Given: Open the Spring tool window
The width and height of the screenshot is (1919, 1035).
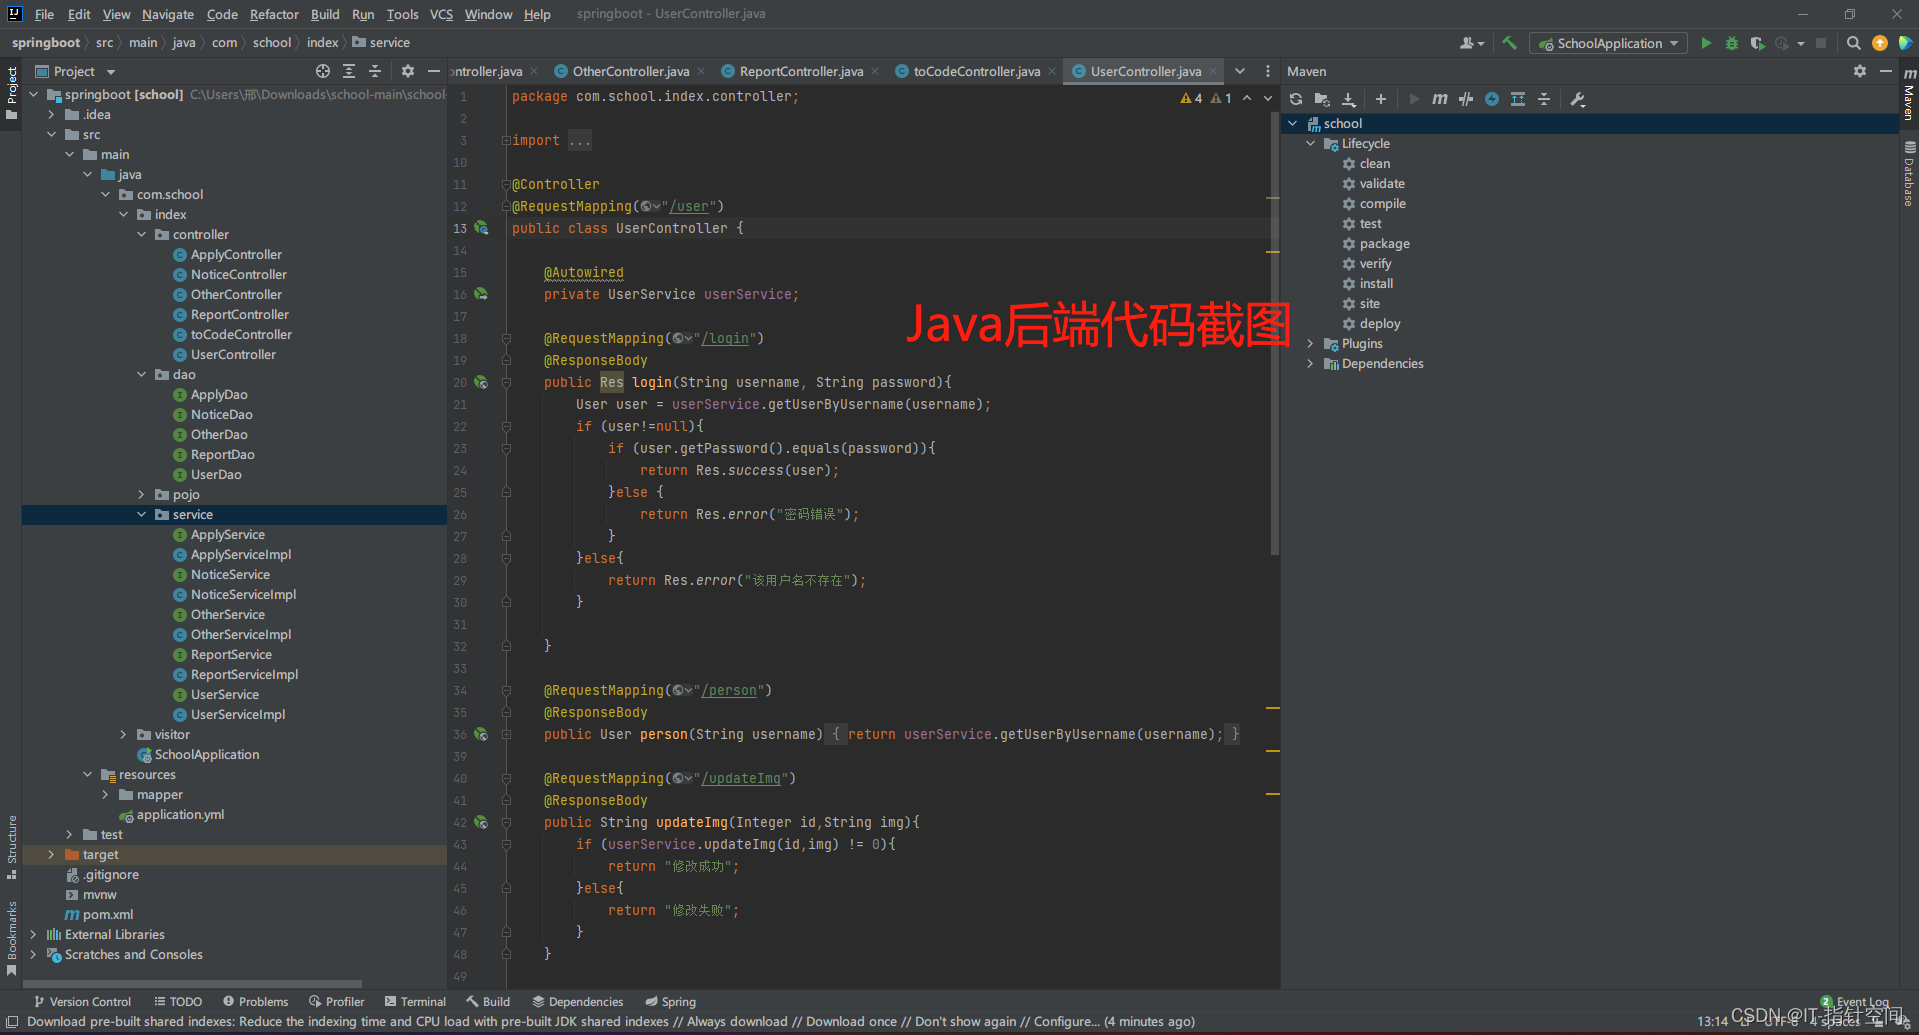Looking at the screenshot, I should 671,1001.
